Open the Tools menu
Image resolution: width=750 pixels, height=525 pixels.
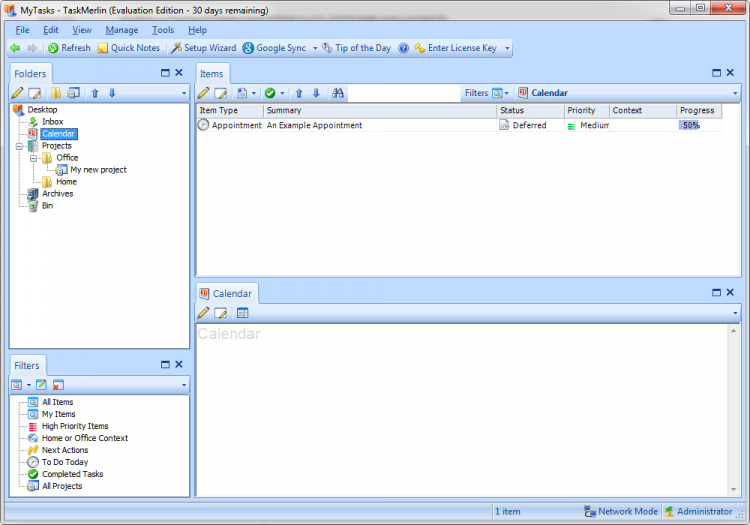coord(163,30)
